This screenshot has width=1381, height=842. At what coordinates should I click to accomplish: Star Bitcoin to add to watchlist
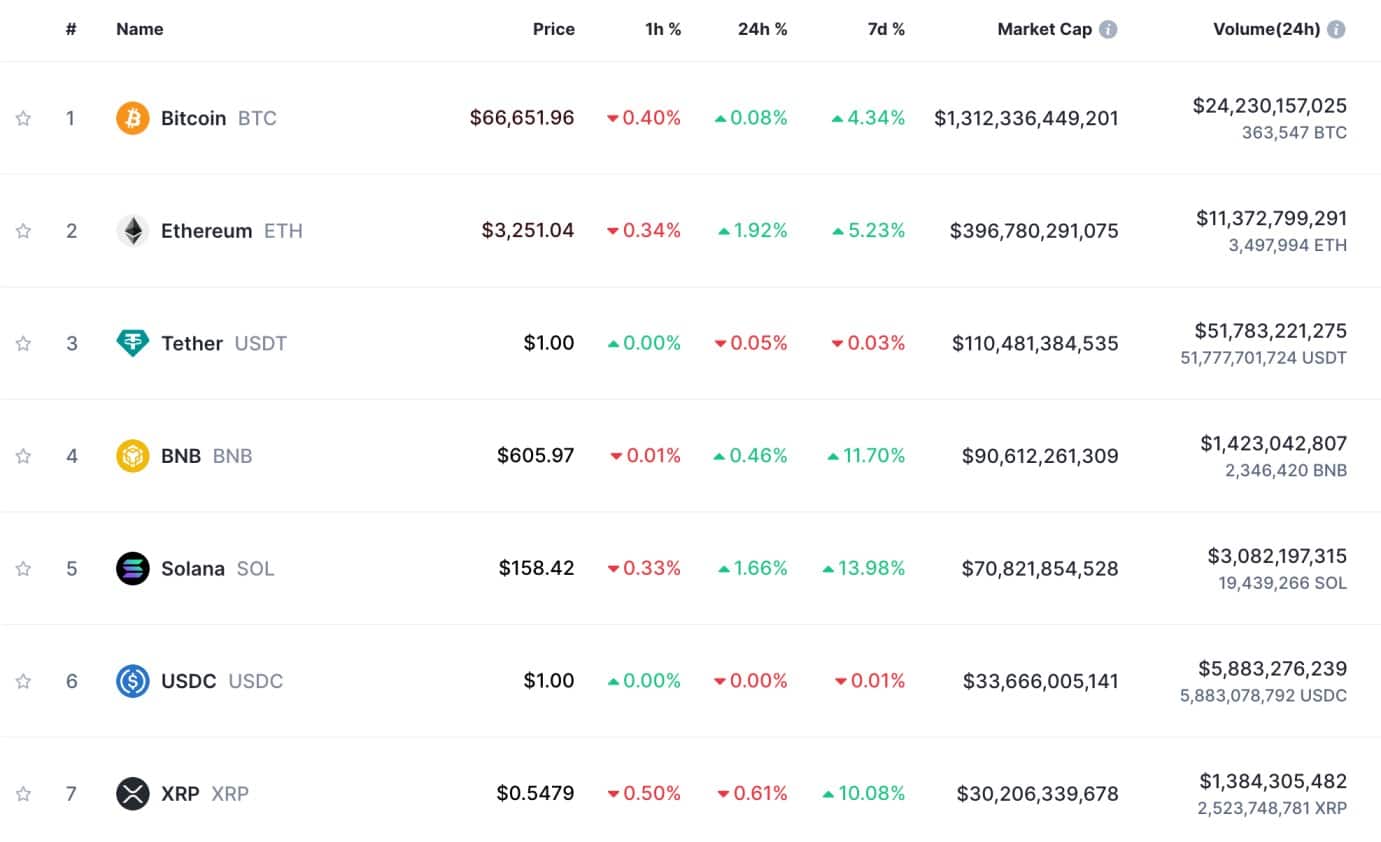click(x=23, y=118)
